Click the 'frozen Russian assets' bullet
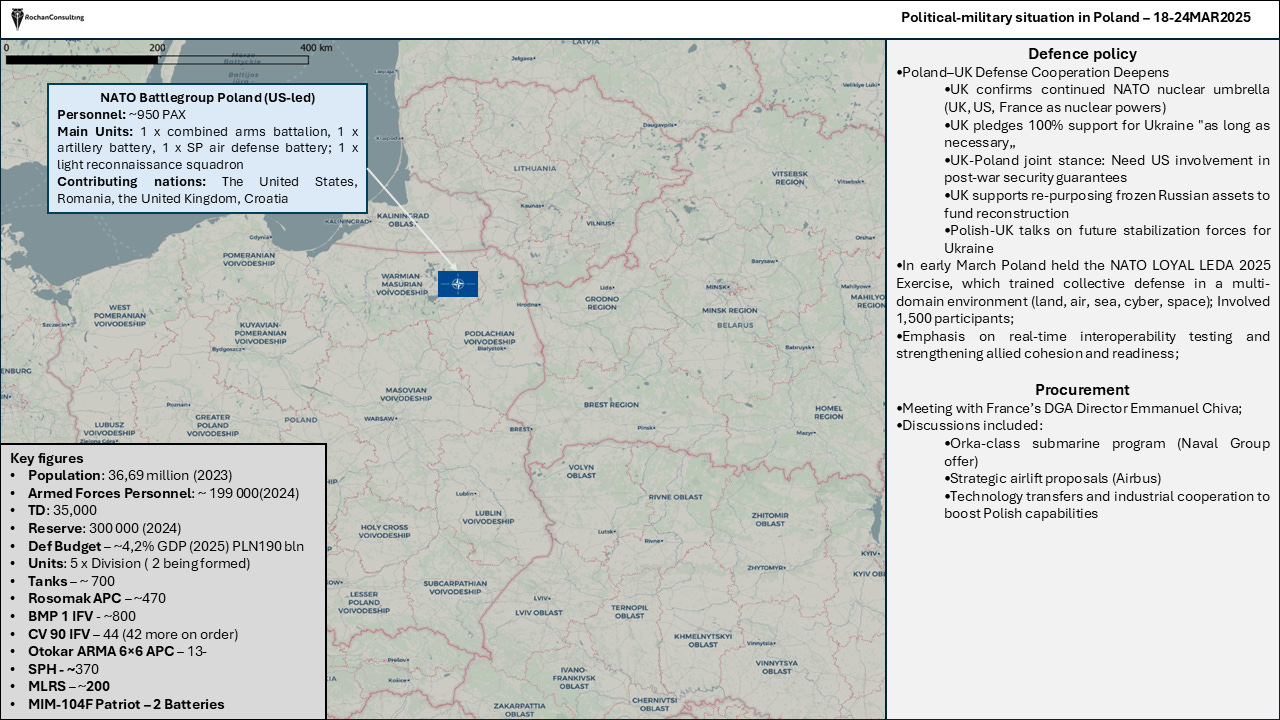The height and width of the screenshot is (720, 1280). coord(1107,204)
